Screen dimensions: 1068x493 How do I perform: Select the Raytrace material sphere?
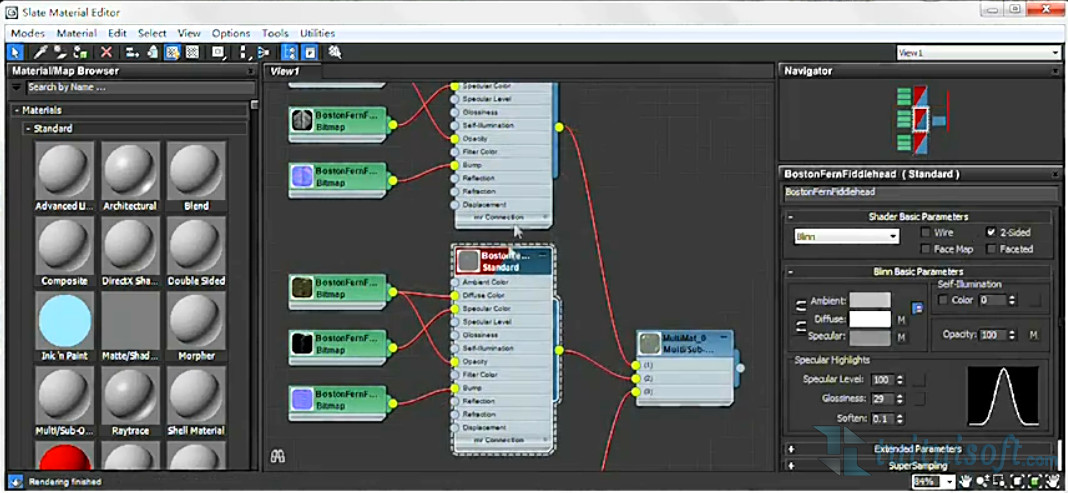(130, 396)
